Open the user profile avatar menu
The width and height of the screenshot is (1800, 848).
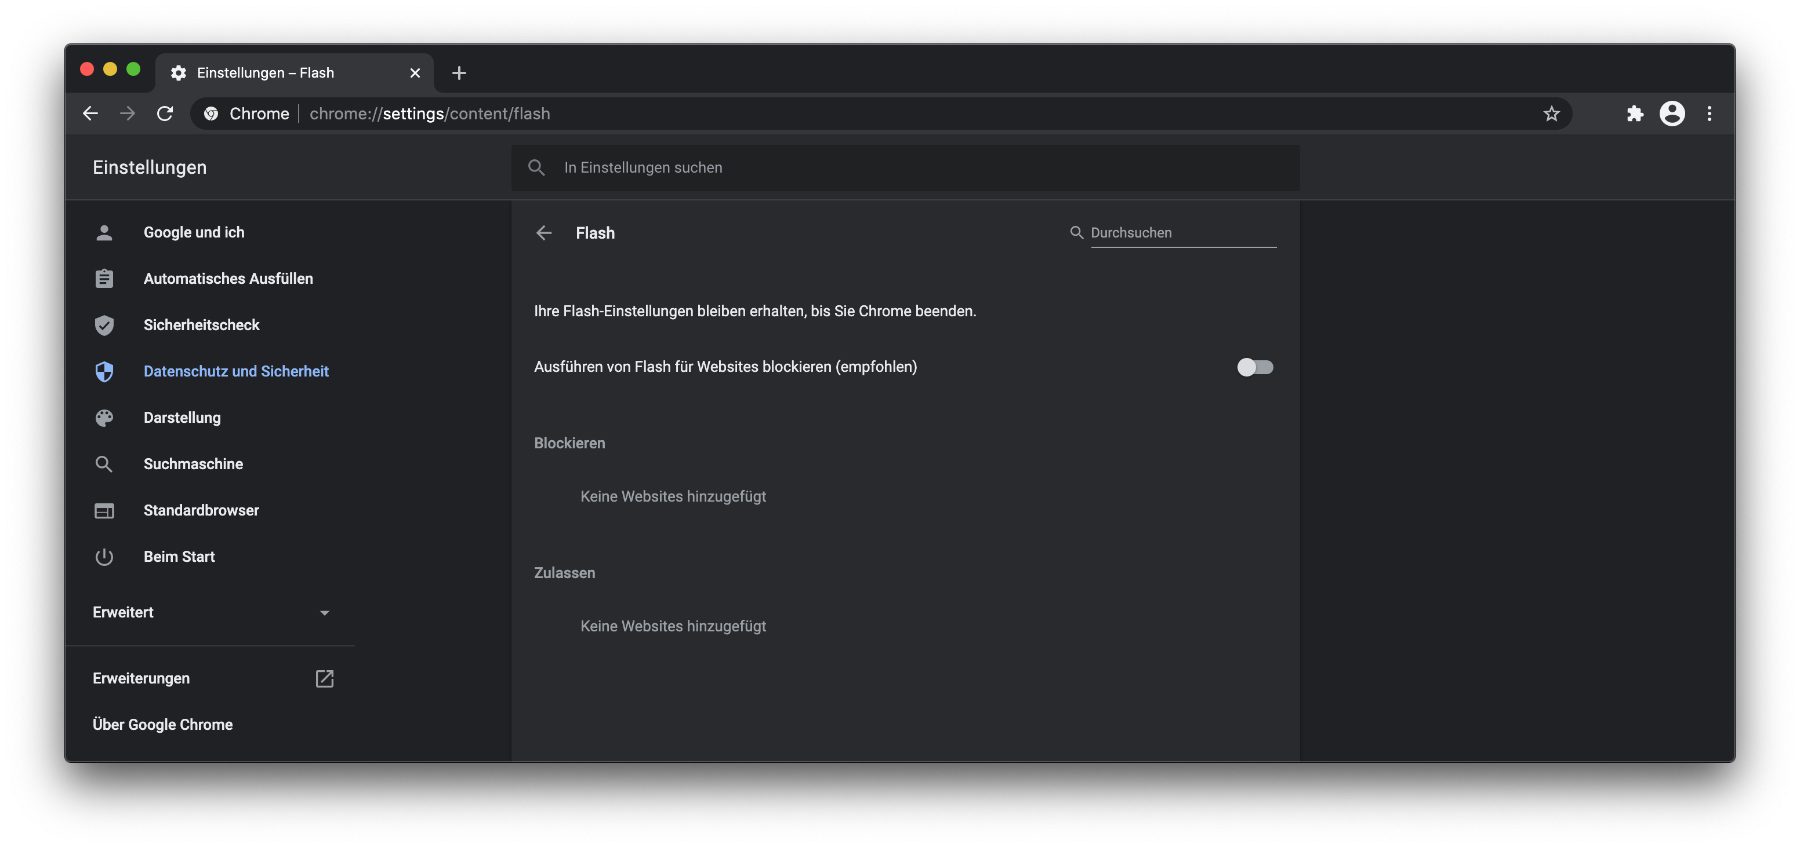(1672, 114)
